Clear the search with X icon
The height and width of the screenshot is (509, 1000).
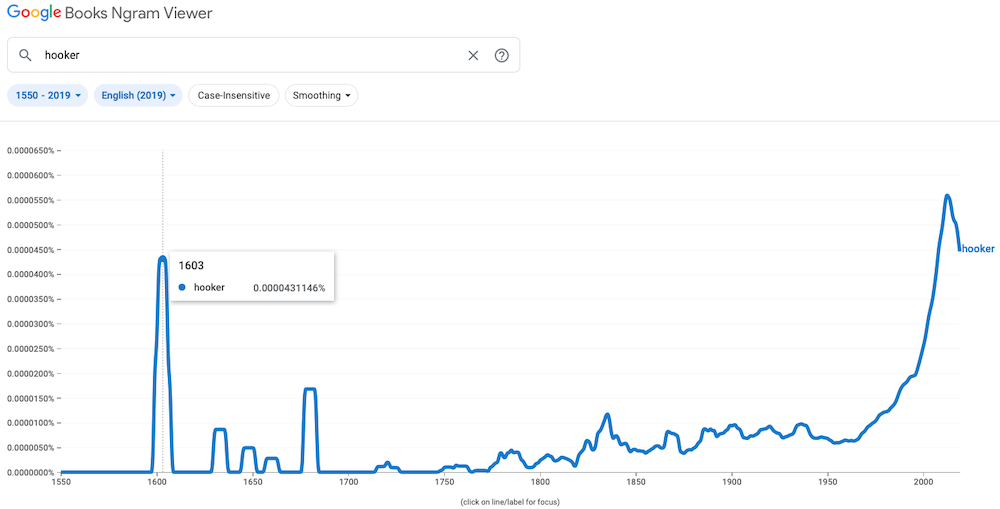coord(473,55)
